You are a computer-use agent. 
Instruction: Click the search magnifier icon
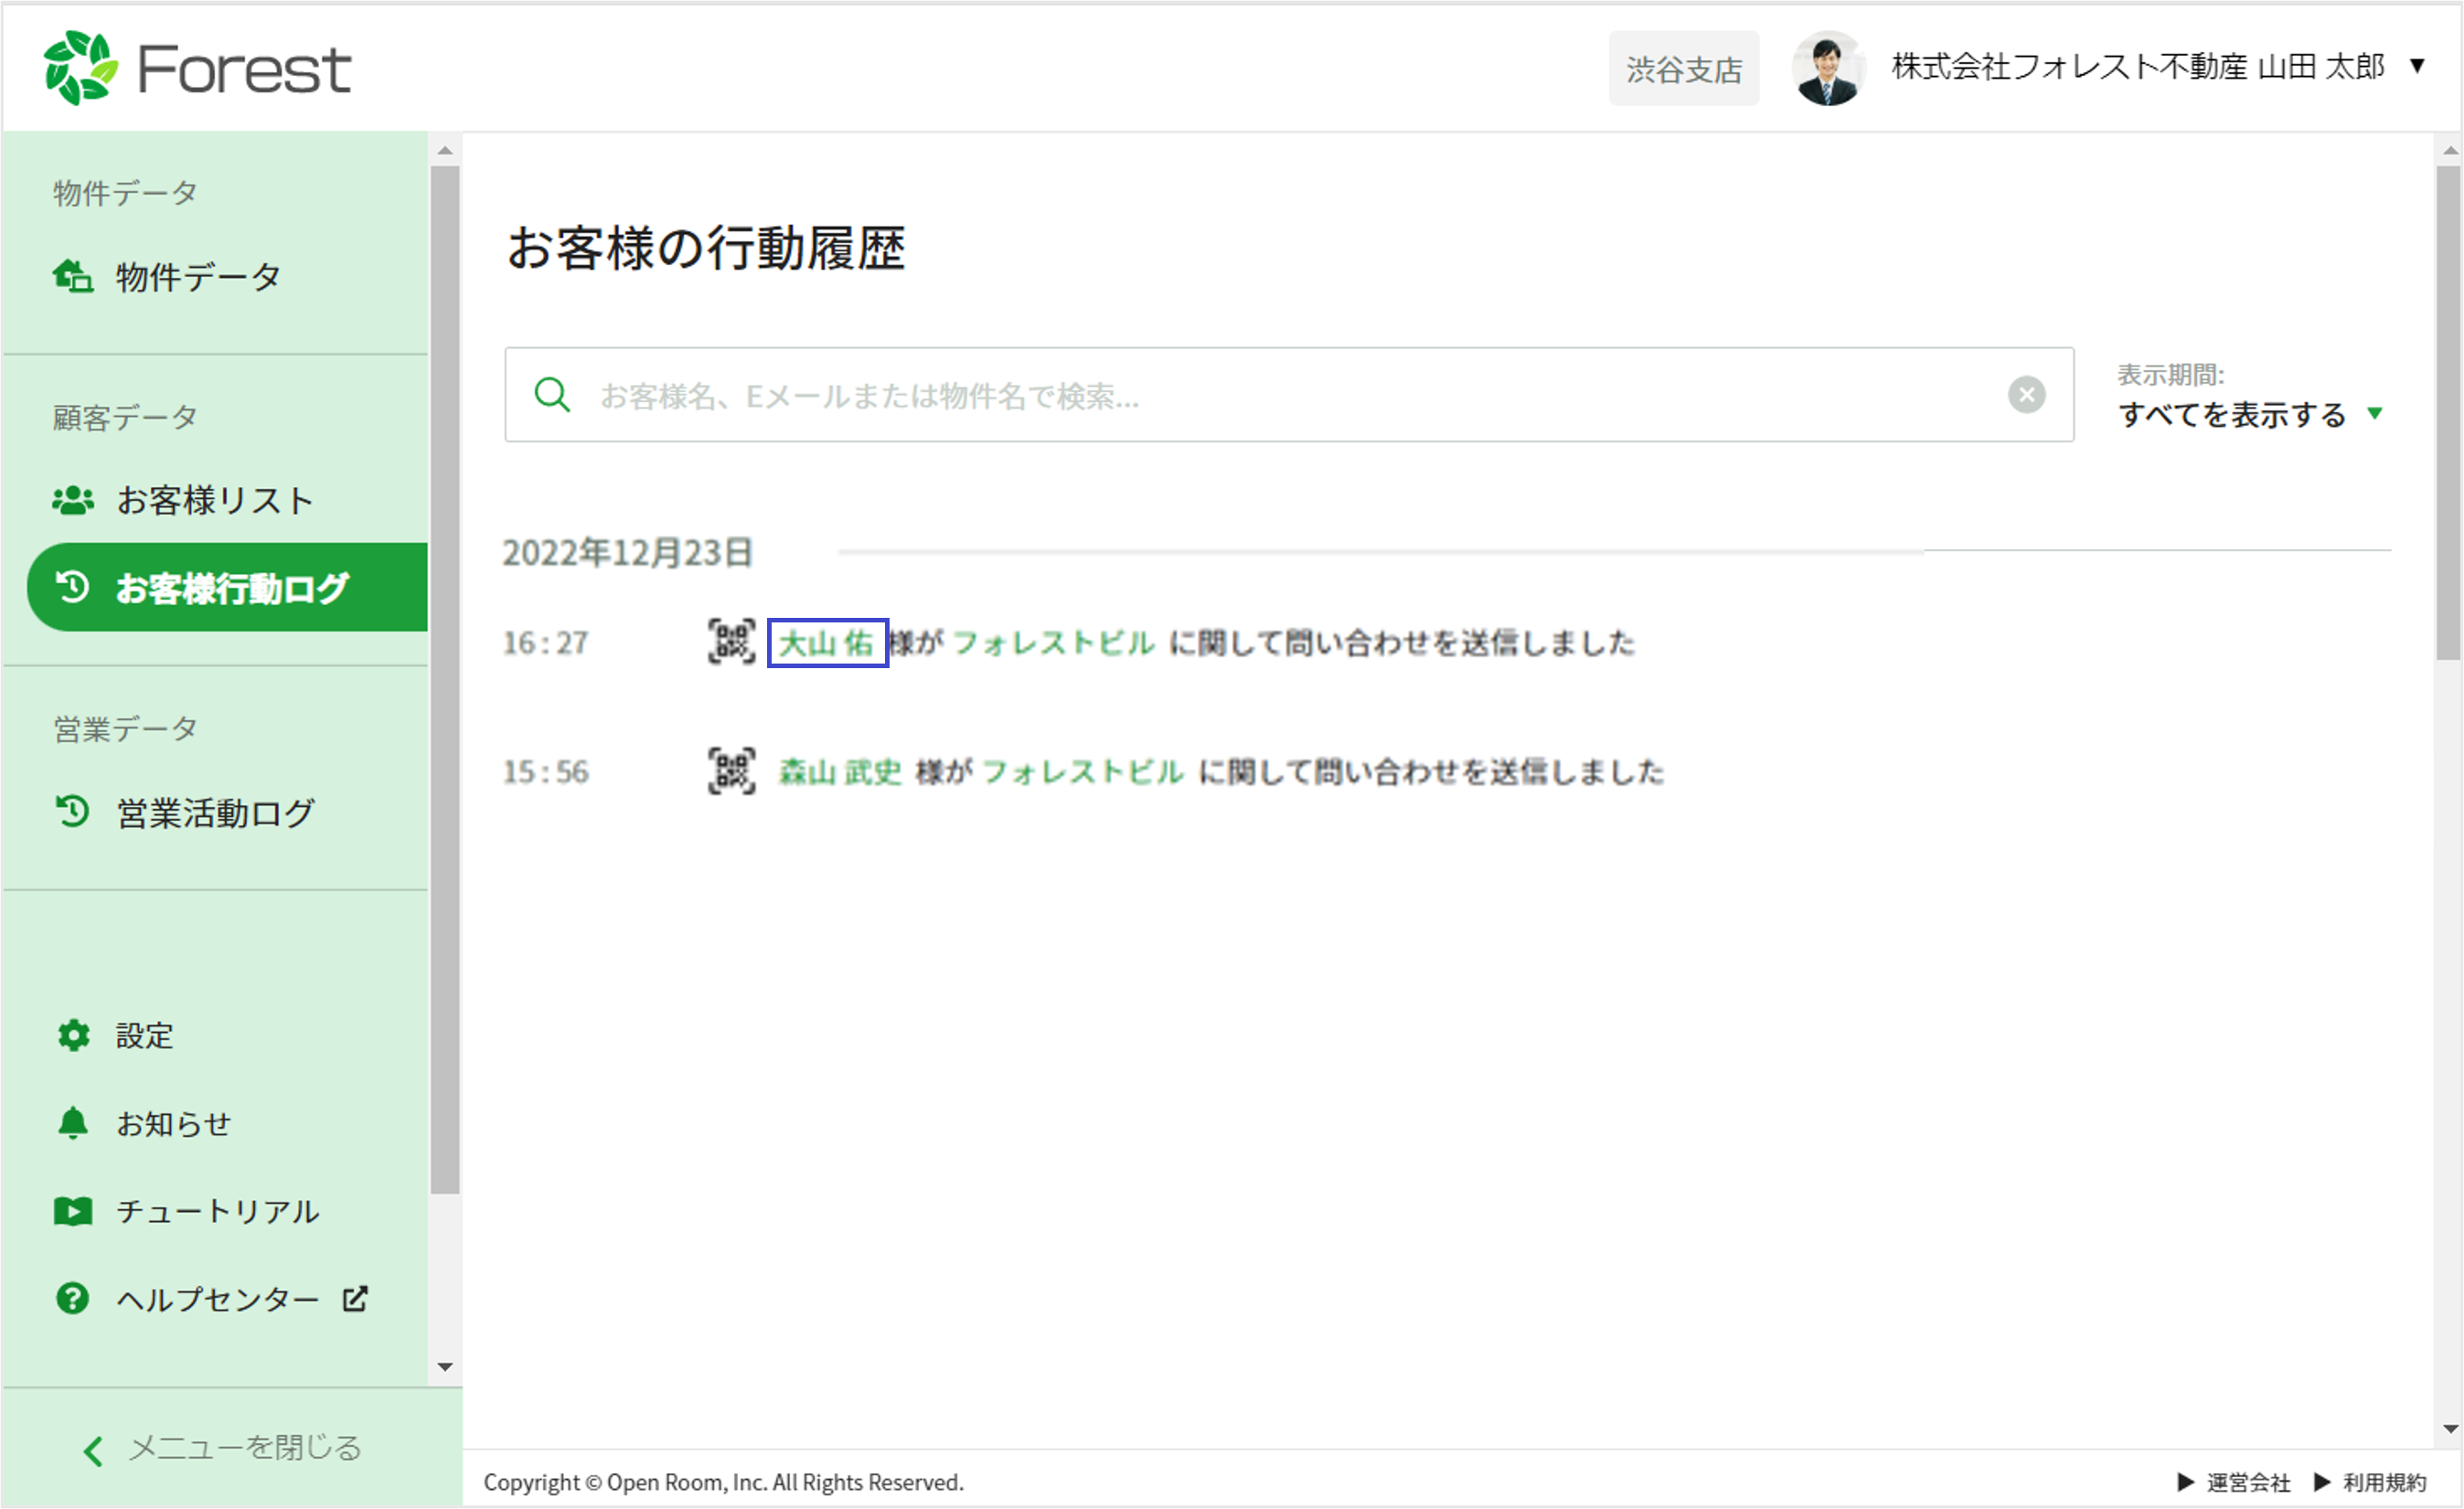click(552, 395)
